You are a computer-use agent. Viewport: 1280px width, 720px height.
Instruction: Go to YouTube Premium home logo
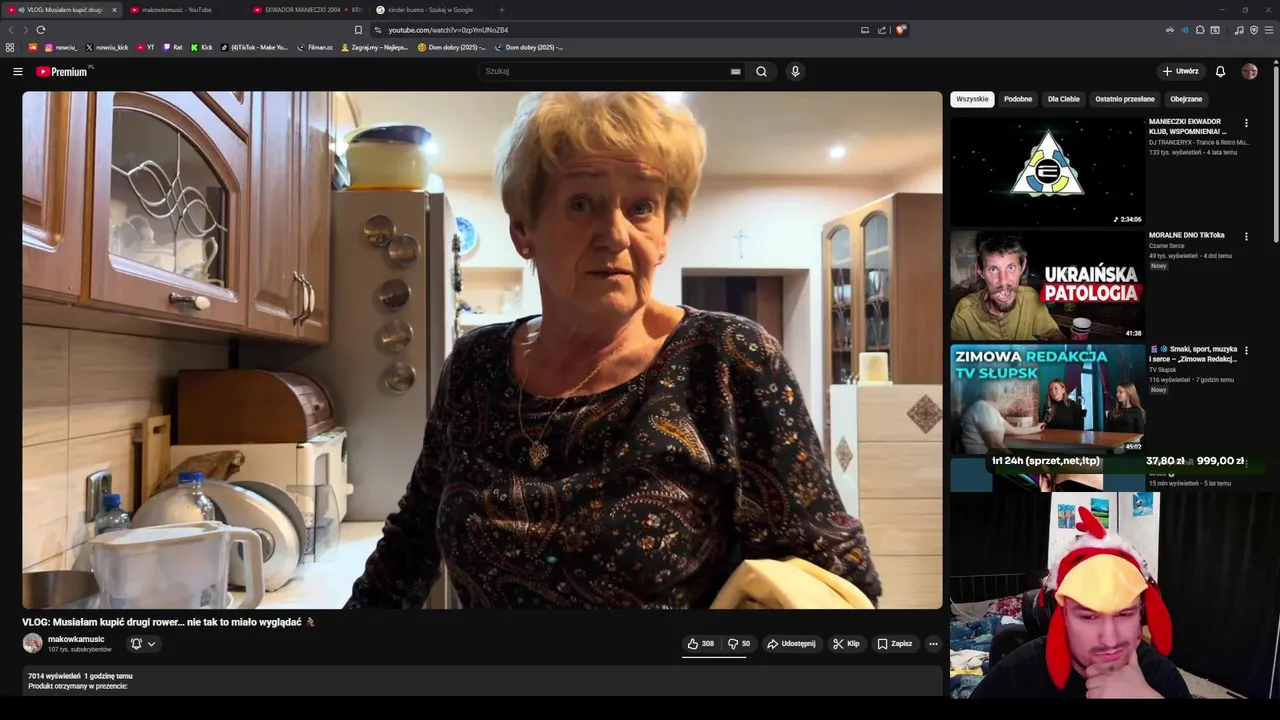[x=64, y=71]
